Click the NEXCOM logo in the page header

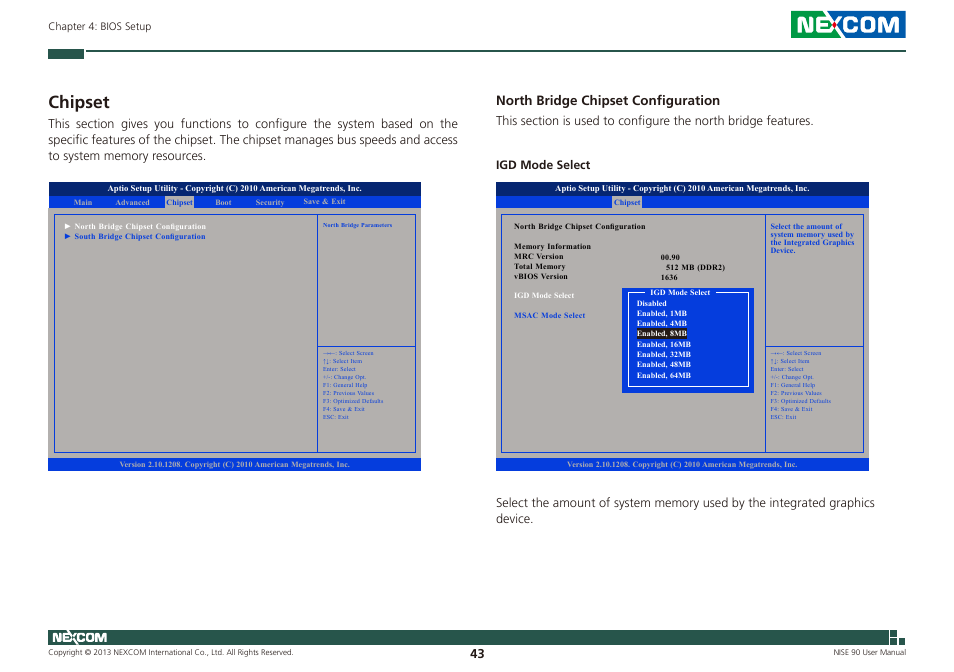pos(848,24)
